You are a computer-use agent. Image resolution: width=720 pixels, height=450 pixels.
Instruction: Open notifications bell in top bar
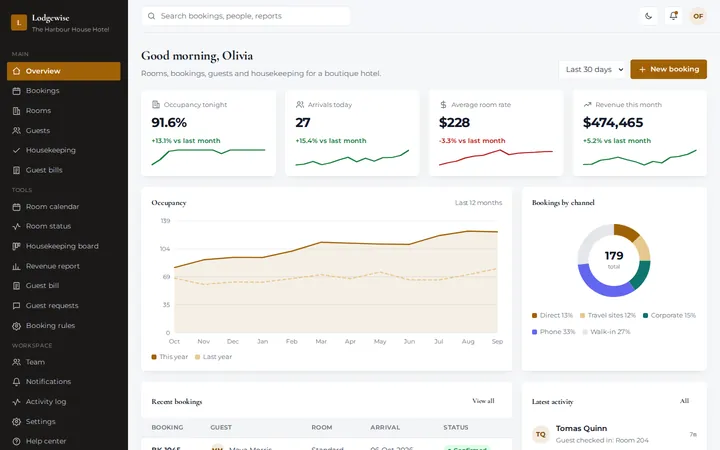(x=673, y=16)
